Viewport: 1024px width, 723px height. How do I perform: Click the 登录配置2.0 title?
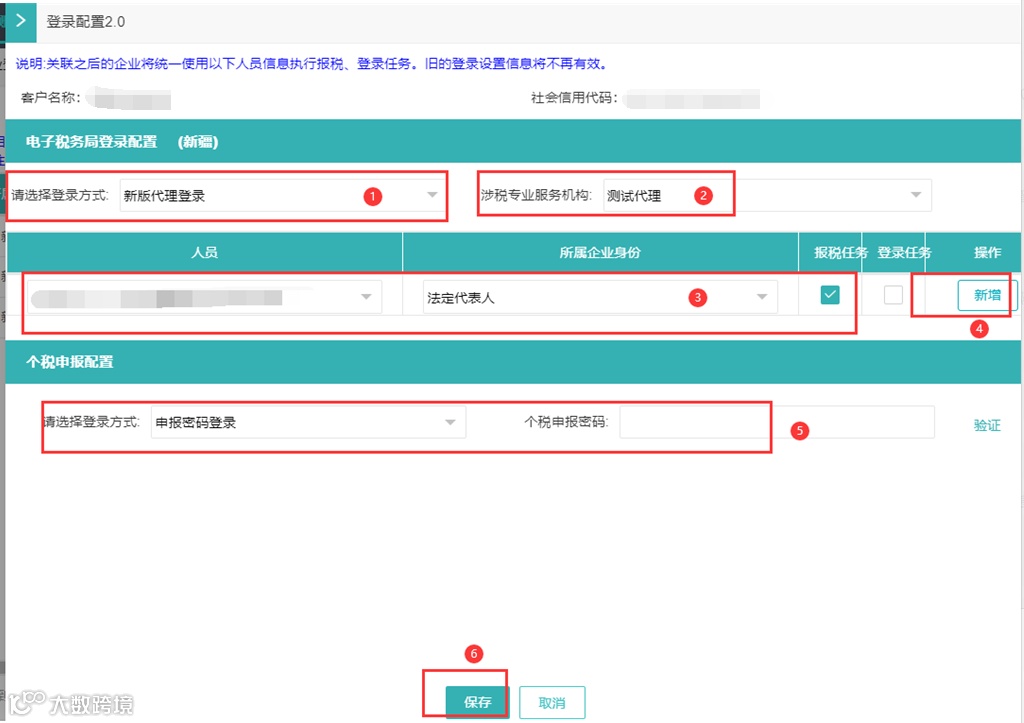pyautogui.click(x=86, y=22)
